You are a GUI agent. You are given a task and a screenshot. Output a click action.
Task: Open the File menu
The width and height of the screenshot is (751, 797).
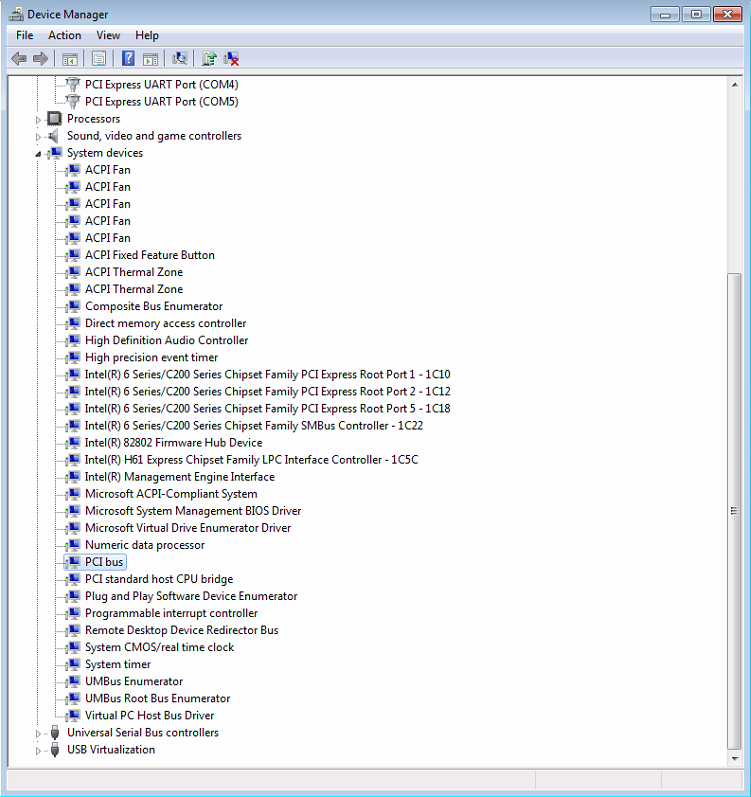pos(24,36)
